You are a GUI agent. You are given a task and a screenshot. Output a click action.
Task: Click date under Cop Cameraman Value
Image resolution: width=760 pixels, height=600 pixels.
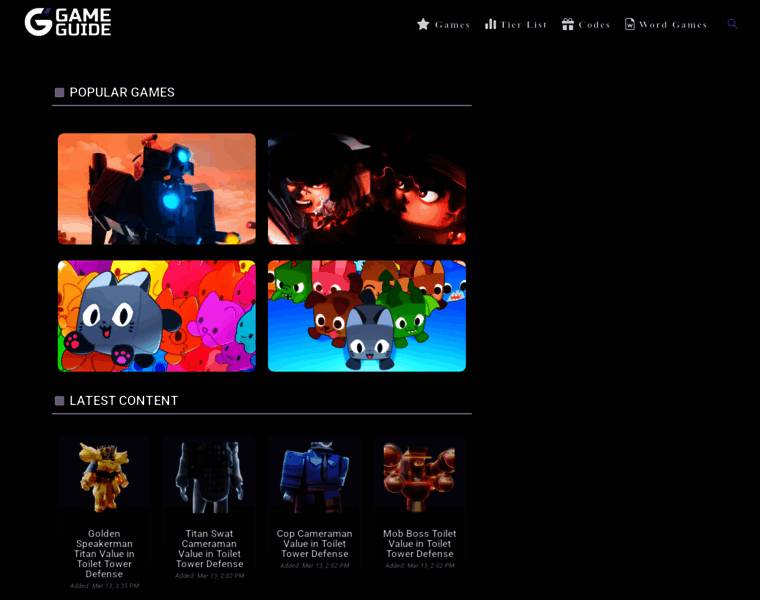pos(315,566)
